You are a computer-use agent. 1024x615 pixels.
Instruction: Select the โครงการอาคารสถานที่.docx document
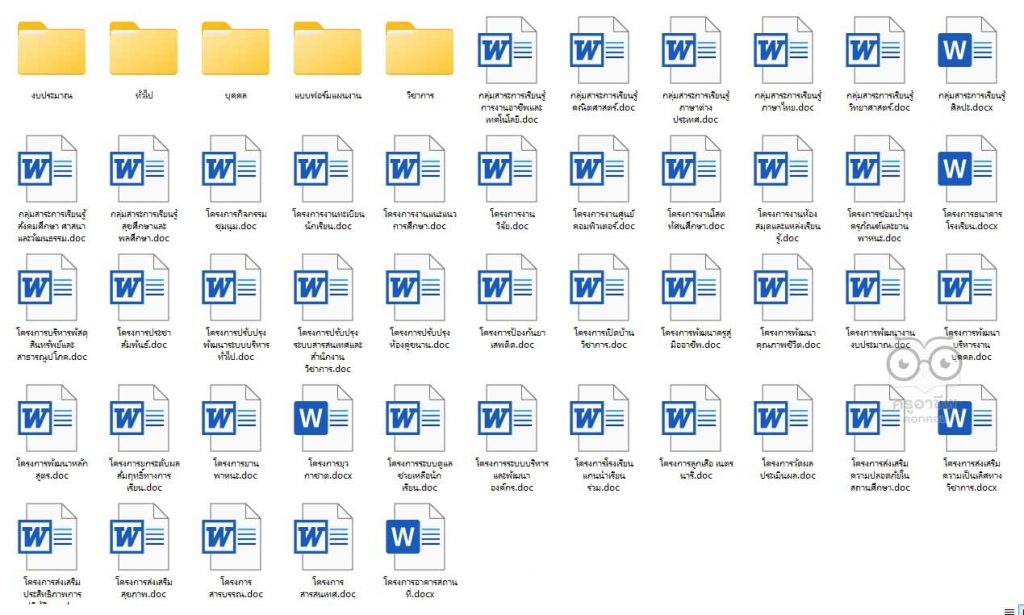tap(415, 537)
